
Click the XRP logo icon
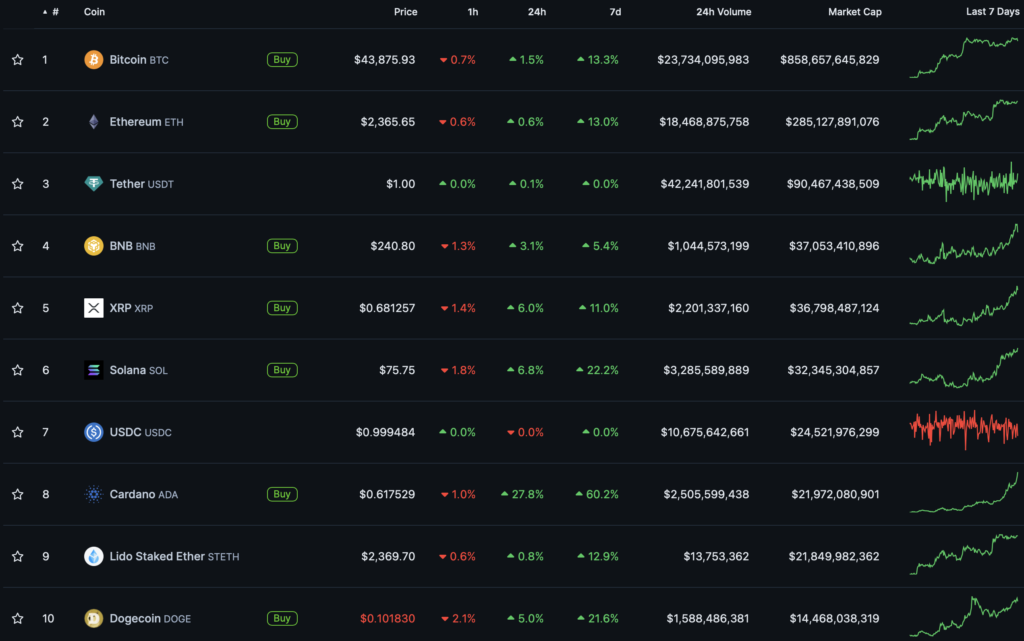93,308
